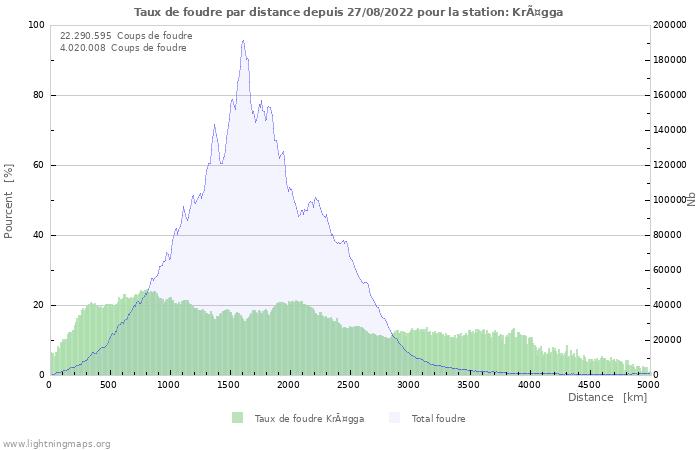The image size is (700, 450).
Task: Click the green Taux de foudre legend swatch
Action: pyautogui.click(x=237, y=418)
